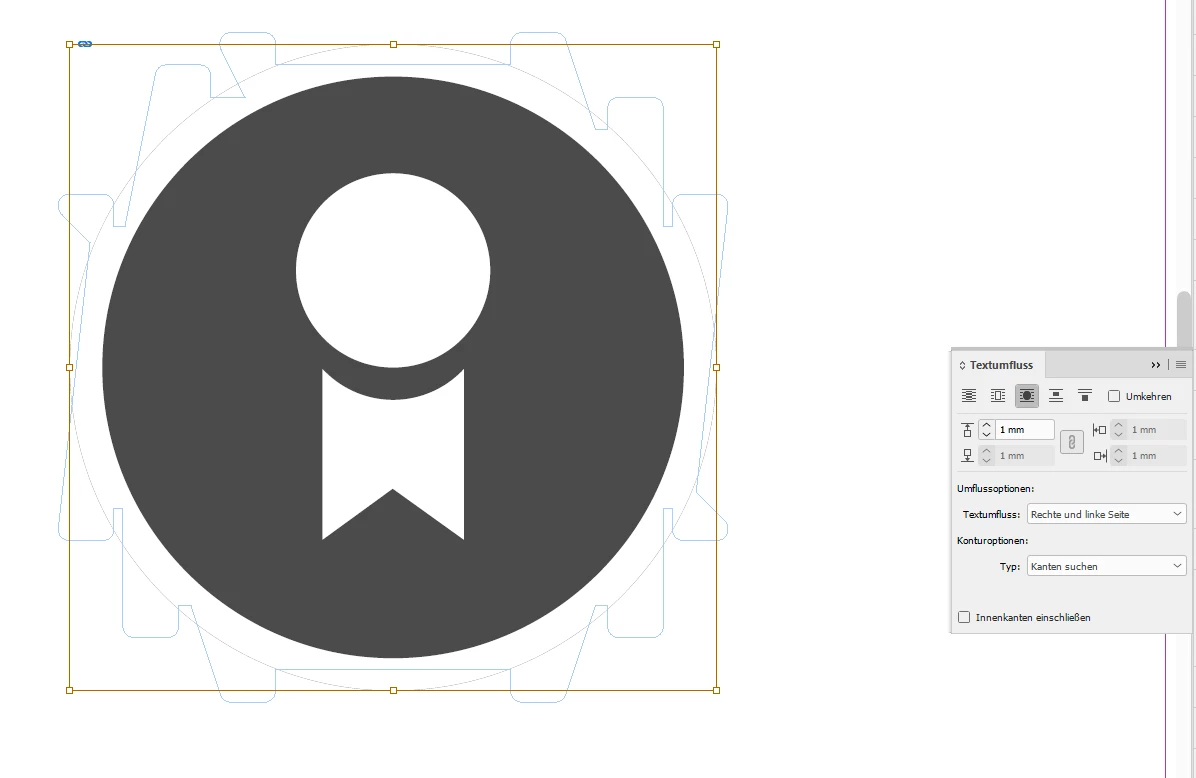
Task: Click the top offset icon
Action: pos(967,430)
